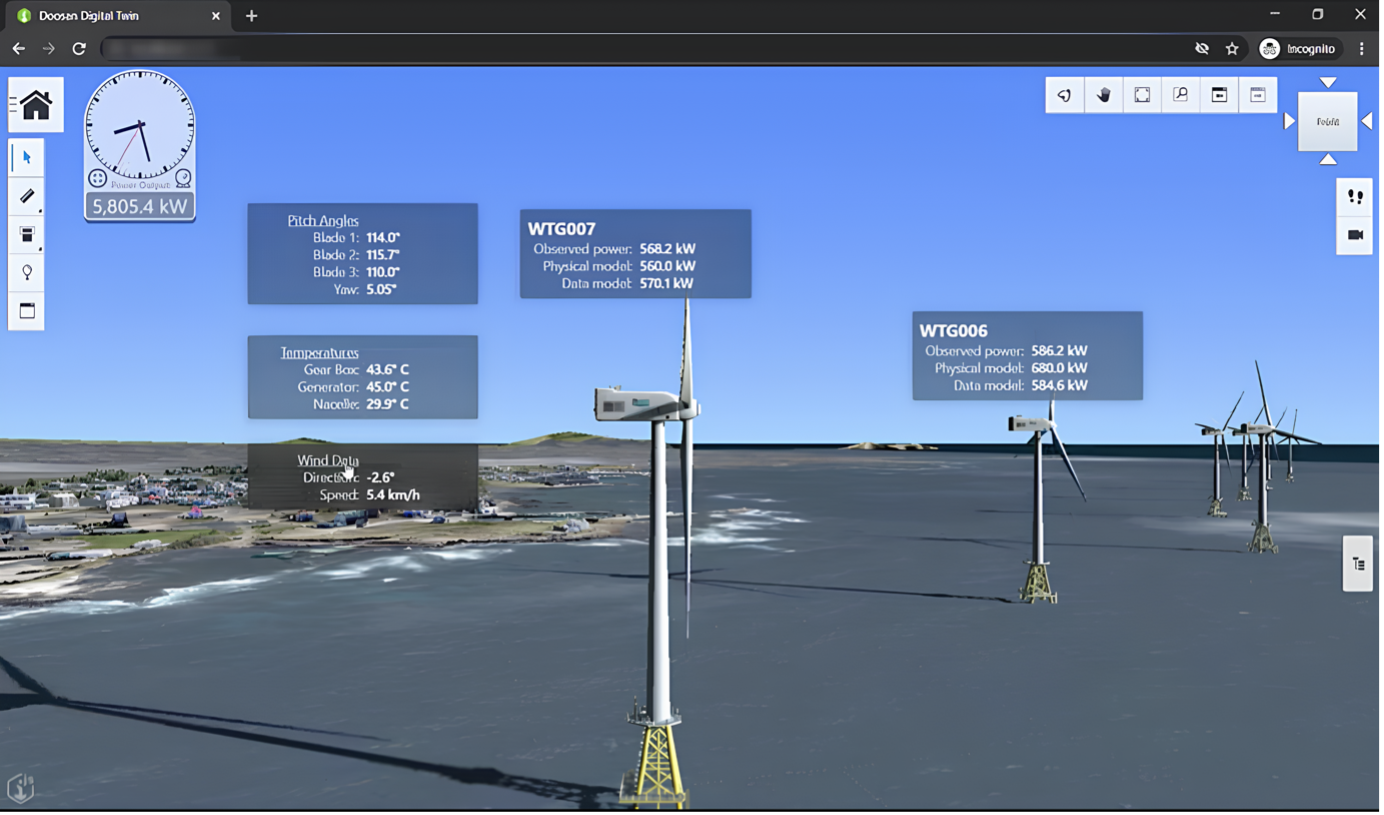The image size is (1384, 815).
Task: Activate the orbit tool in the top toolbar
Action: click(1065, 94)
